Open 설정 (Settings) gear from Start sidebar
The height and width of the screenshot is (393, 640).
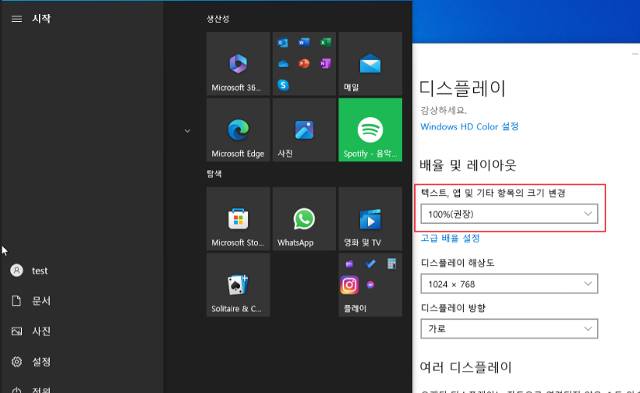[31, 362]
